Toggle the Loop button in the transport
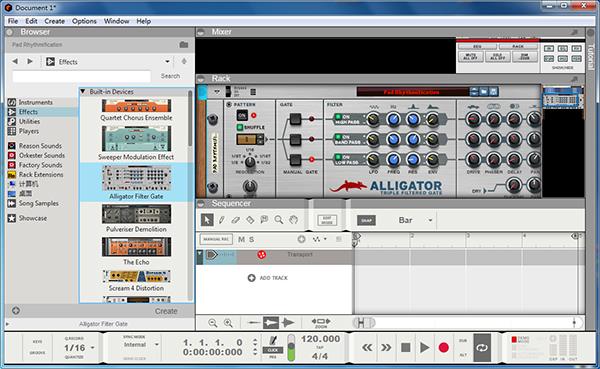The width and height of the screenshot is (600, 369). click(x=482, y=348)
